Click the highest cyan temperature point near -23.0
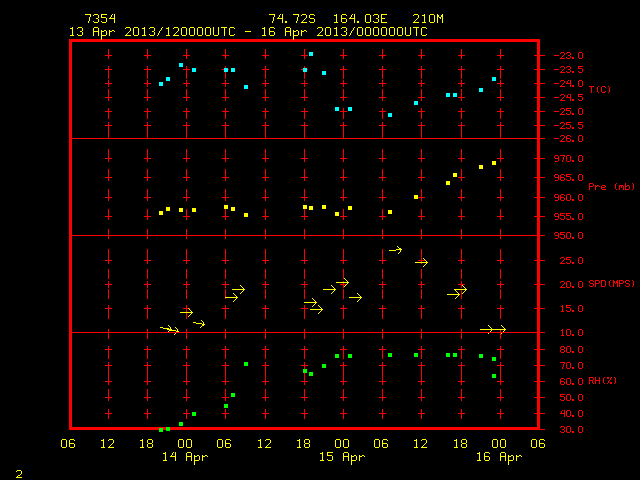This screenshot has width=640, height=480. tap(311, 54)
